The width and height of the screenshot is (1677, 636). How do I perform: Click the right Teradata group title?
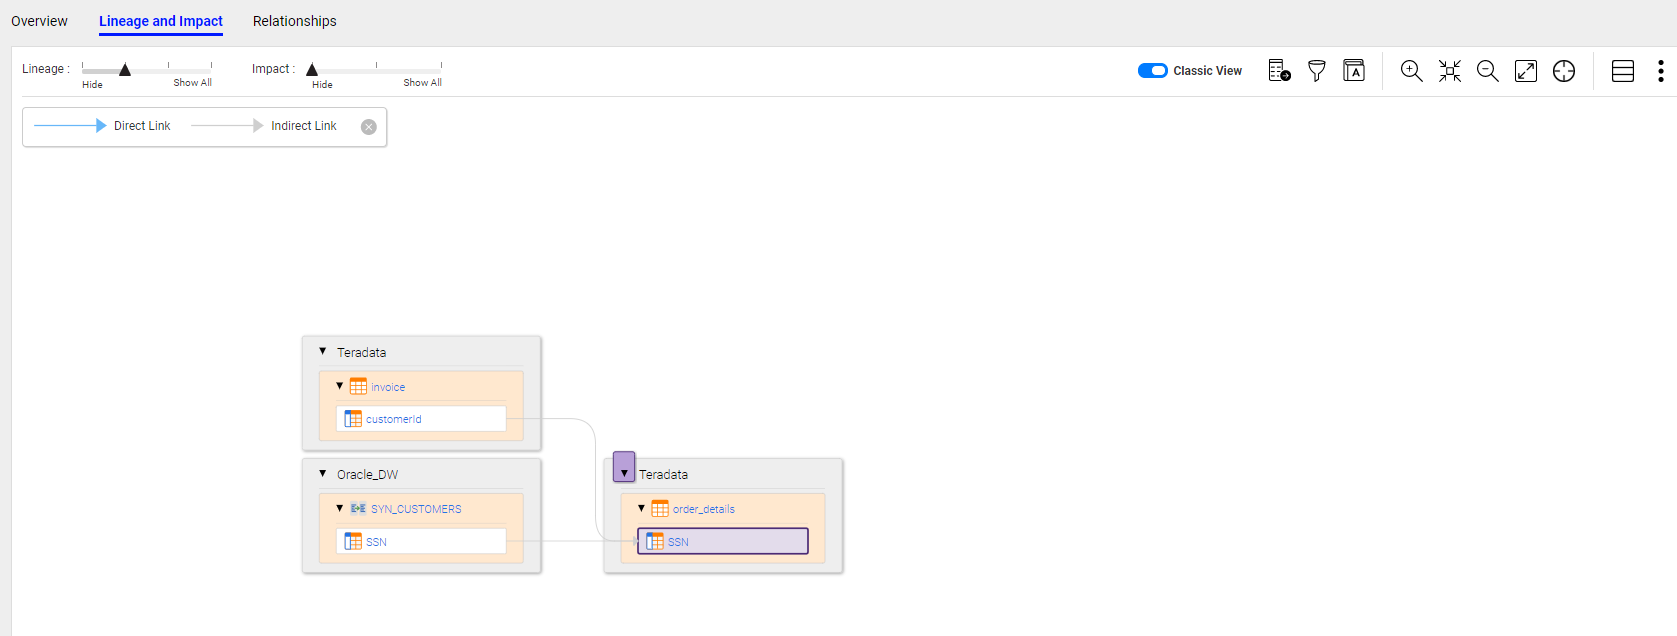pos(663,475)
